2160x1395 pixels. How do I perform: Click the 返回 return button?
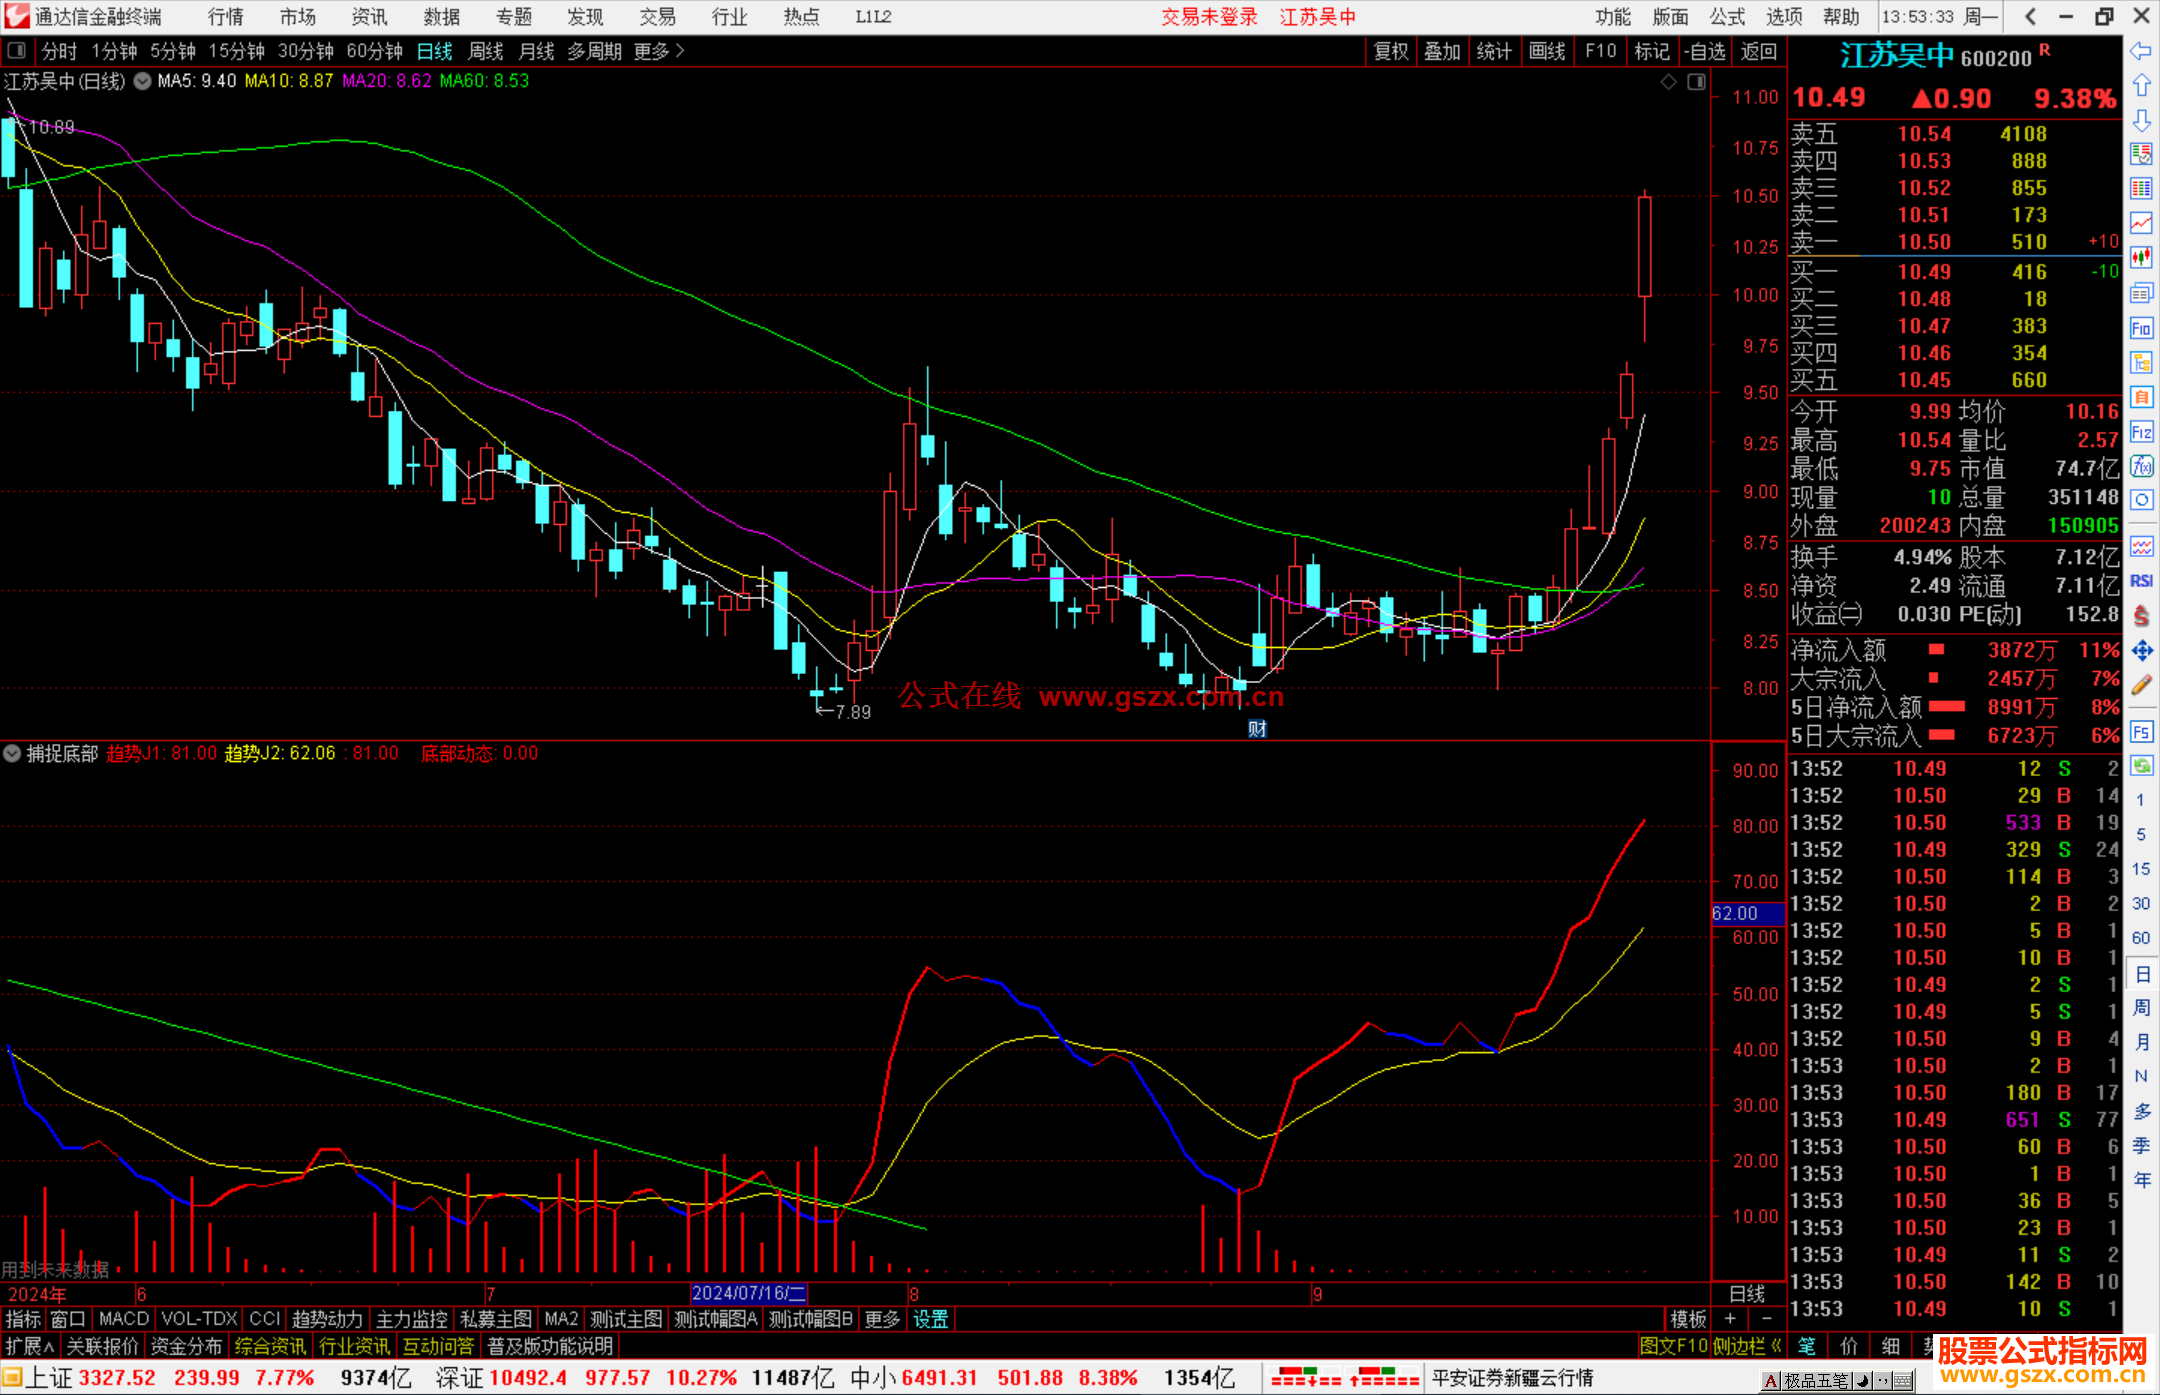[x=1758, y=51]
